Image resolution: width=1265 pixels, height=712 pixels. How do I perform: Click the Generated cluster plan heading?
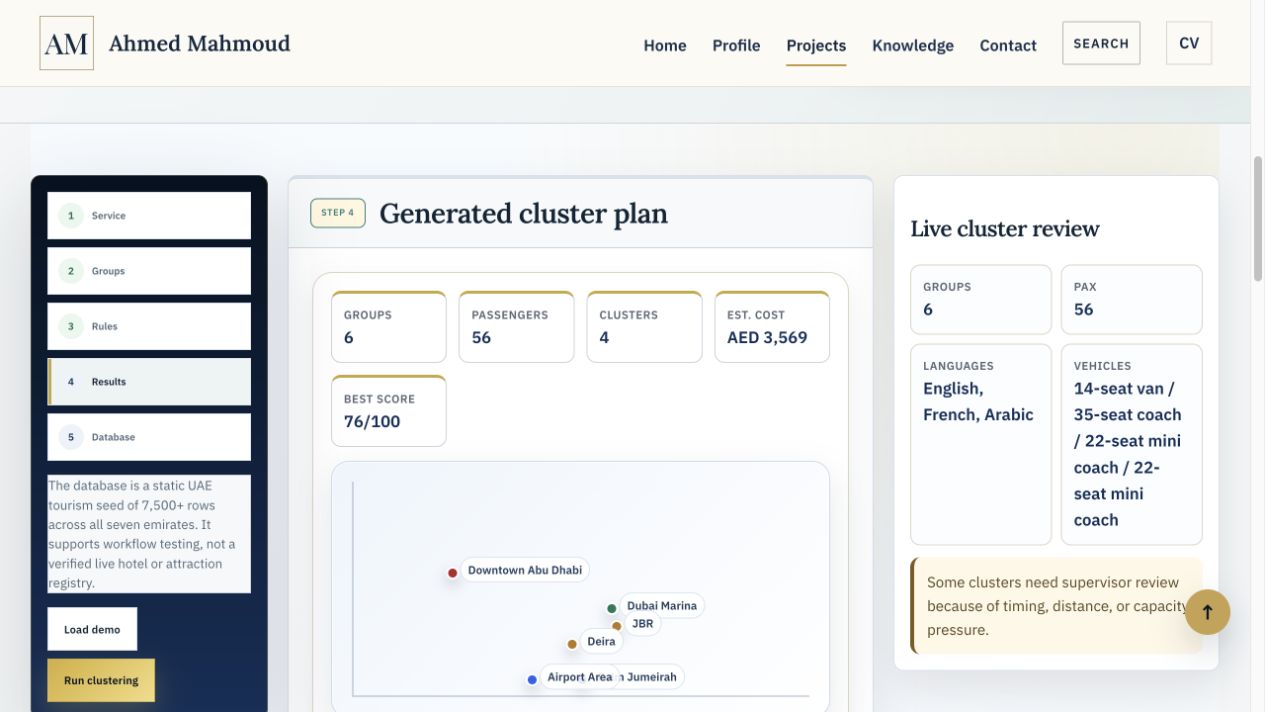pyautogui.click(x=523, y=213)
